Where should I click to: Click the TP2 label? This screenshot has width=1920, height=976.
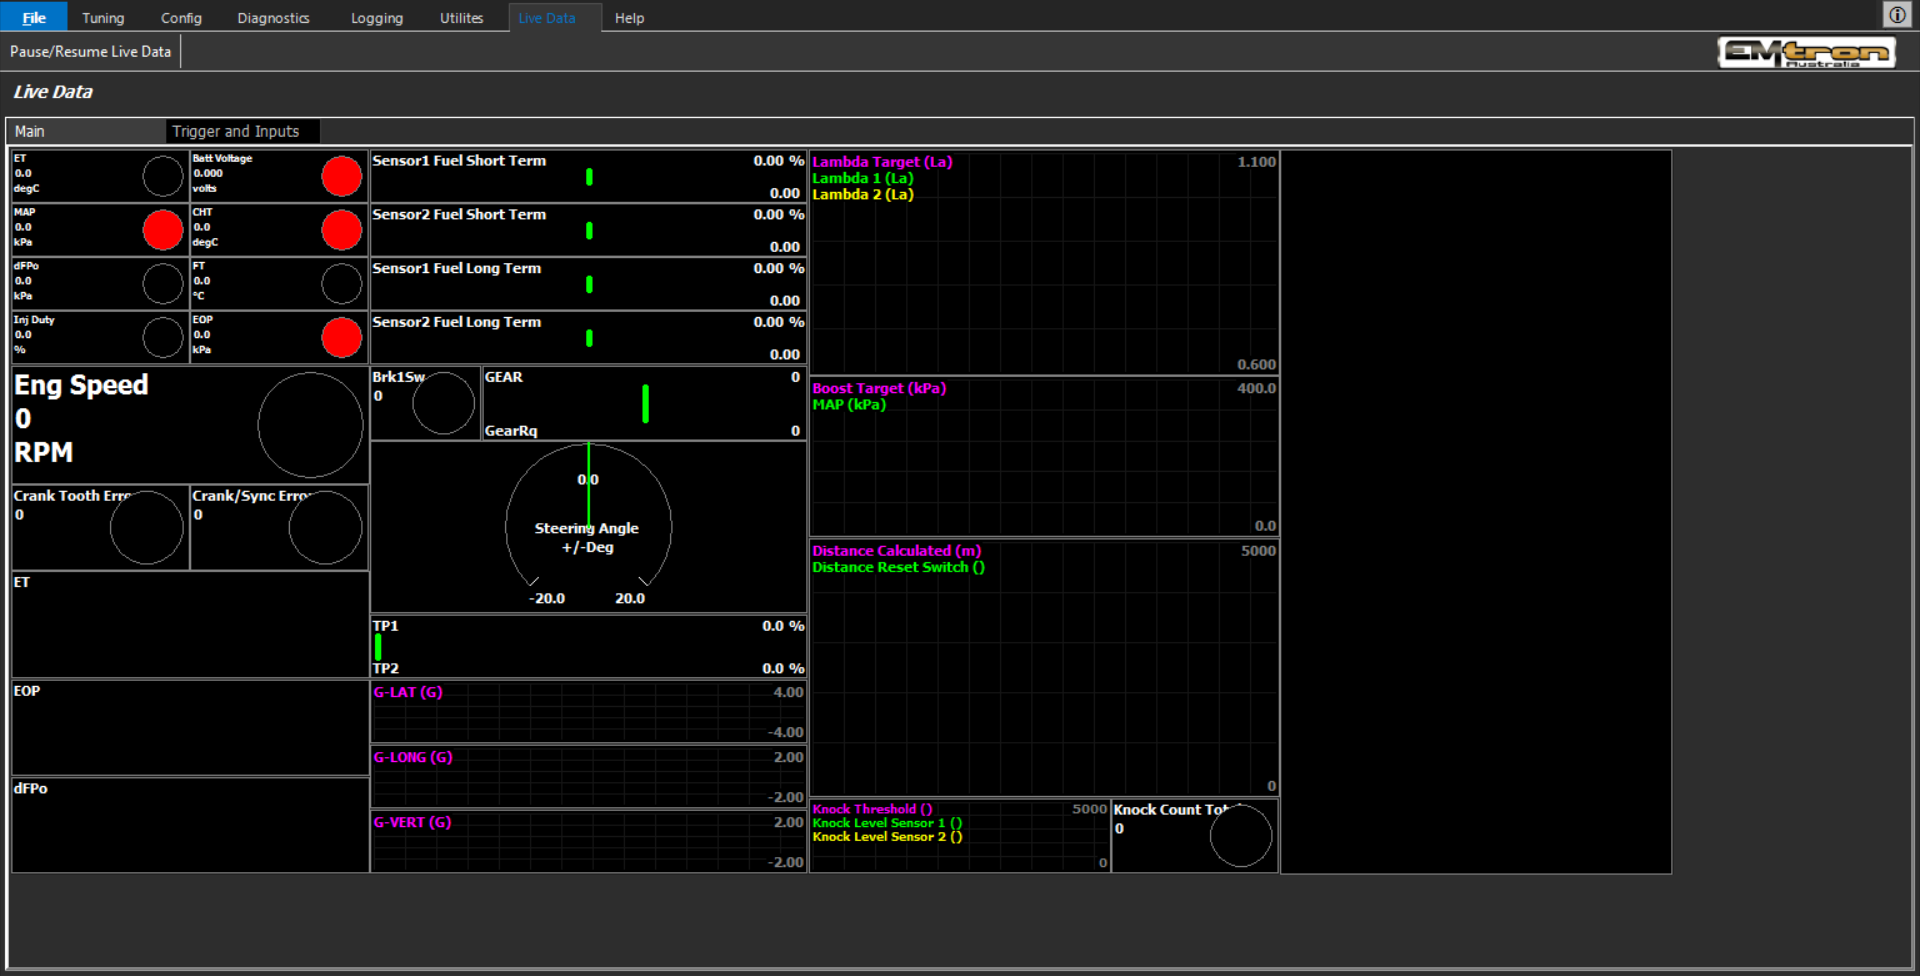coord(386,668)
